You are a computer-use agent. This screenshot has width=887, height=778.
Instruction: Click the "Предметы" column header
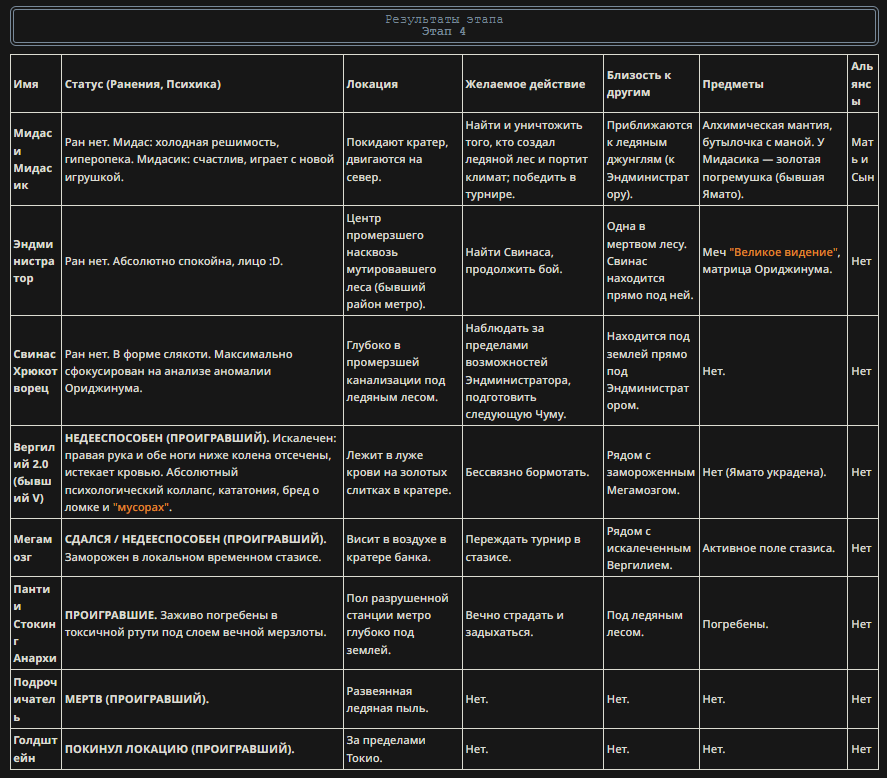coord(733,84)
